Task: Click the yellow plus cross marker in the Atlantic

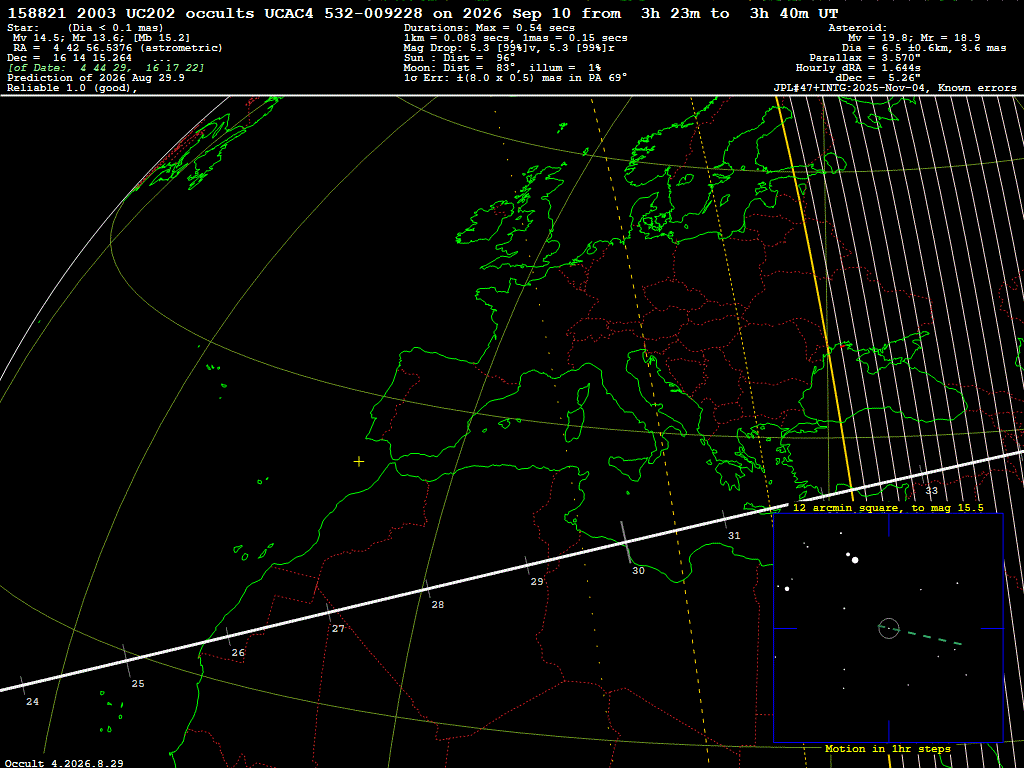Action: [x=359, y=462]
